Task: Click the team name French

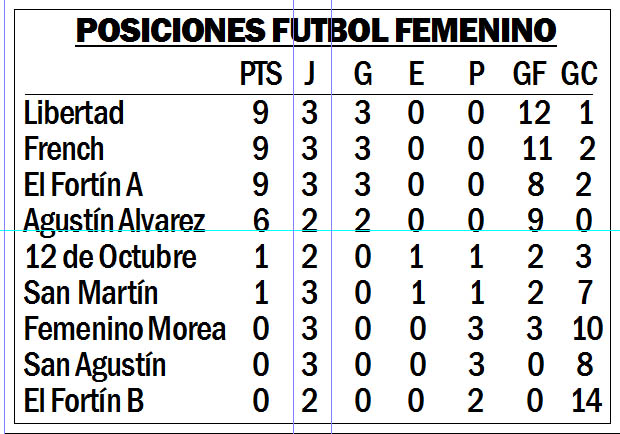Action: 64,149
